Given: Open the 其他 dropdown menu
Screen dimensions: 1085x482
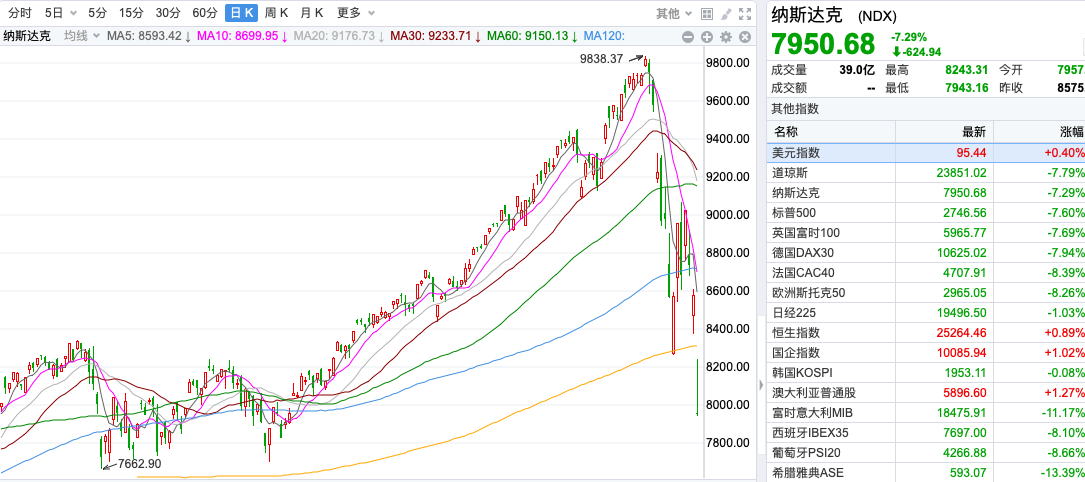Looking at the screenshot, I should (675, 13).
